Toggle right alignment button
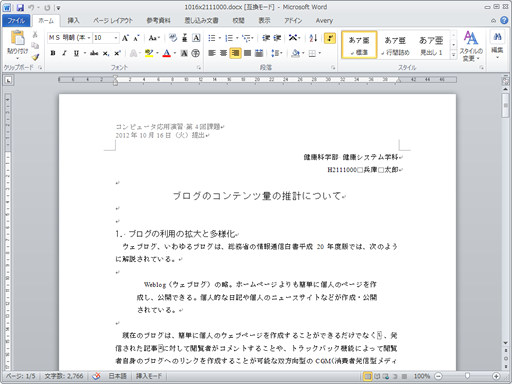This screenshot has width=512, height=384. pos(235,53)
